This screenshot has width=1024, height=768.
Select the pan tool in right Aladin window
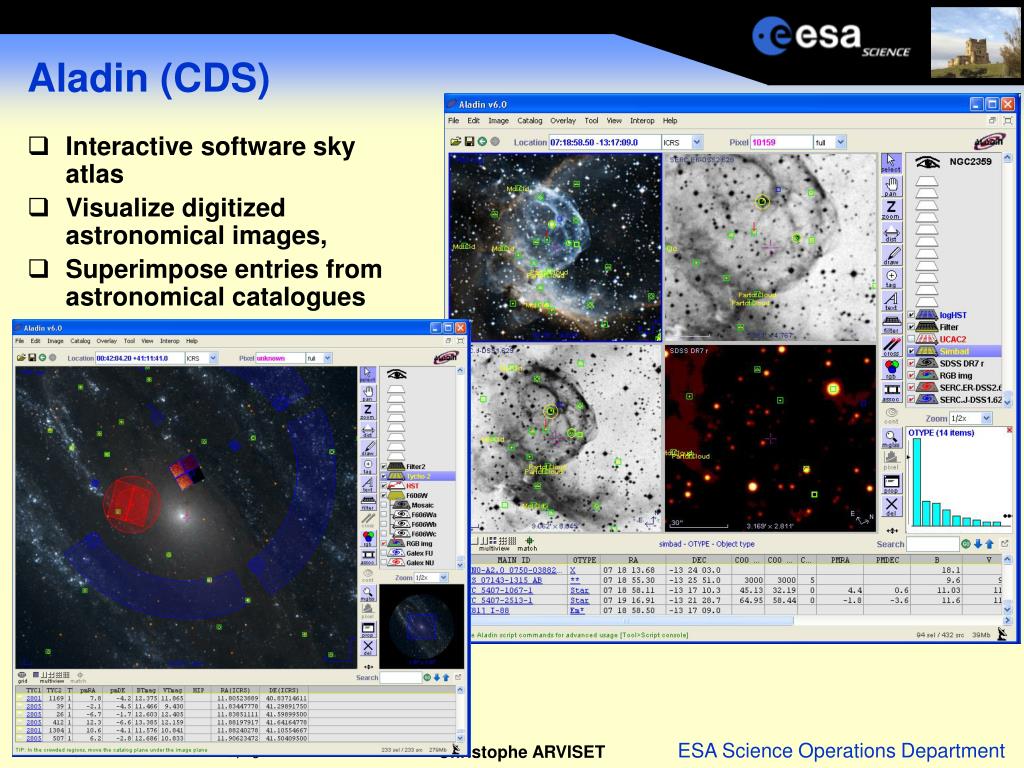click(891, 187)
